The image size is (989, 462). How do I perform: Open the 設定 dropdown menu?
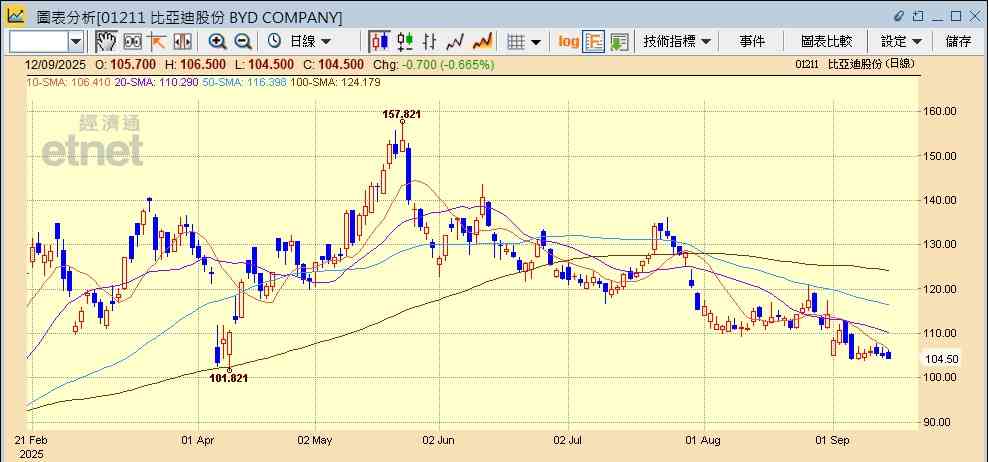[x=901, y=42]
